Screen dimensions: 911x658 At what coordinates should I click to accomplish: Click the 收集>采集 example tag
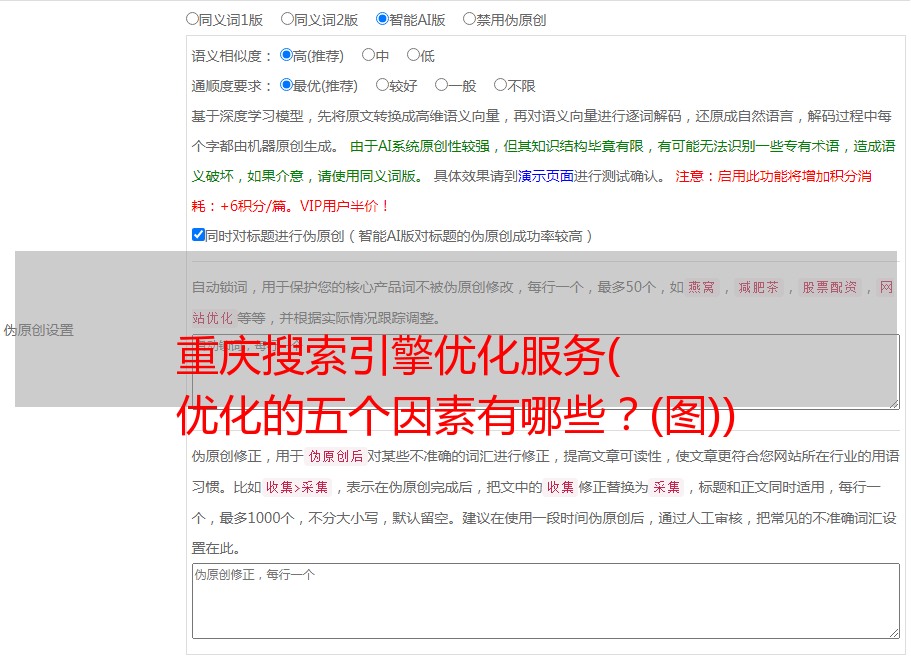tap(297, 487)
